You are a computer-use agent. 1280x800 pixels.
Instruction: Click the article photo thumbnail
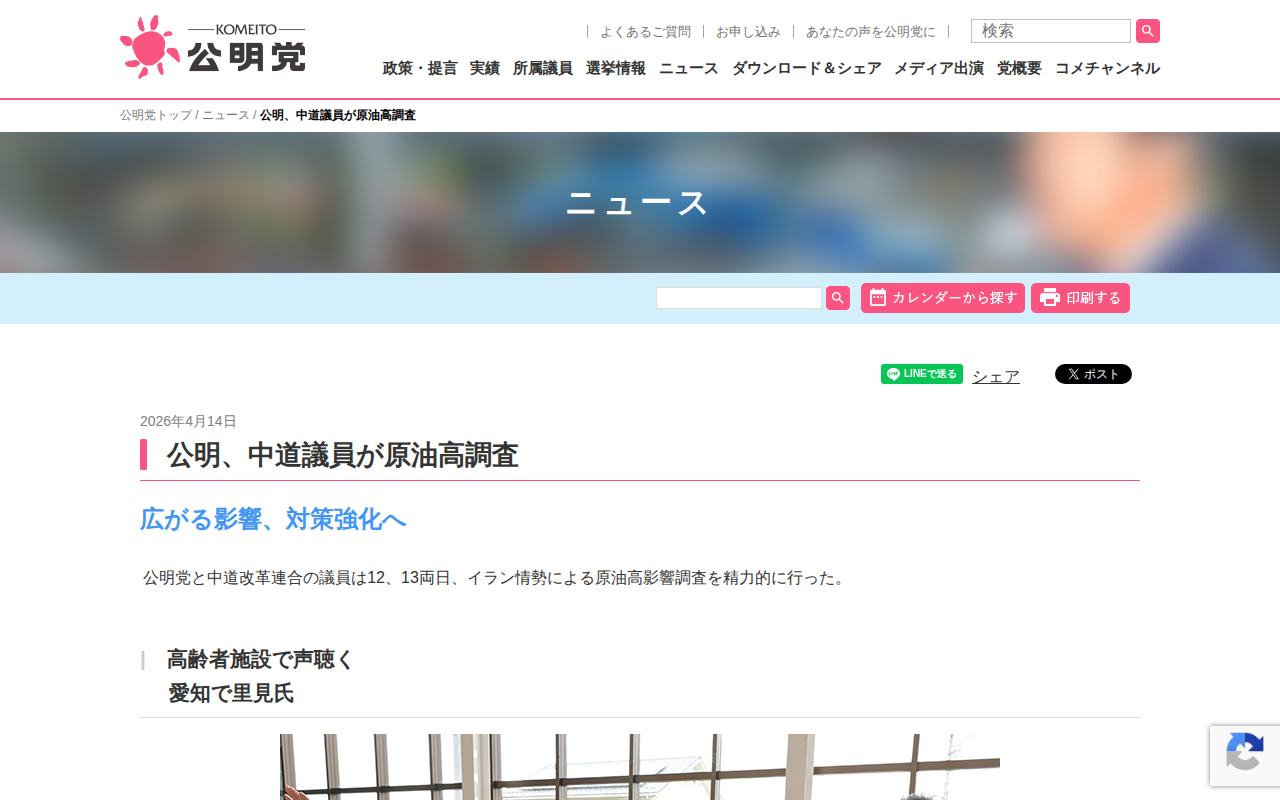640,767
